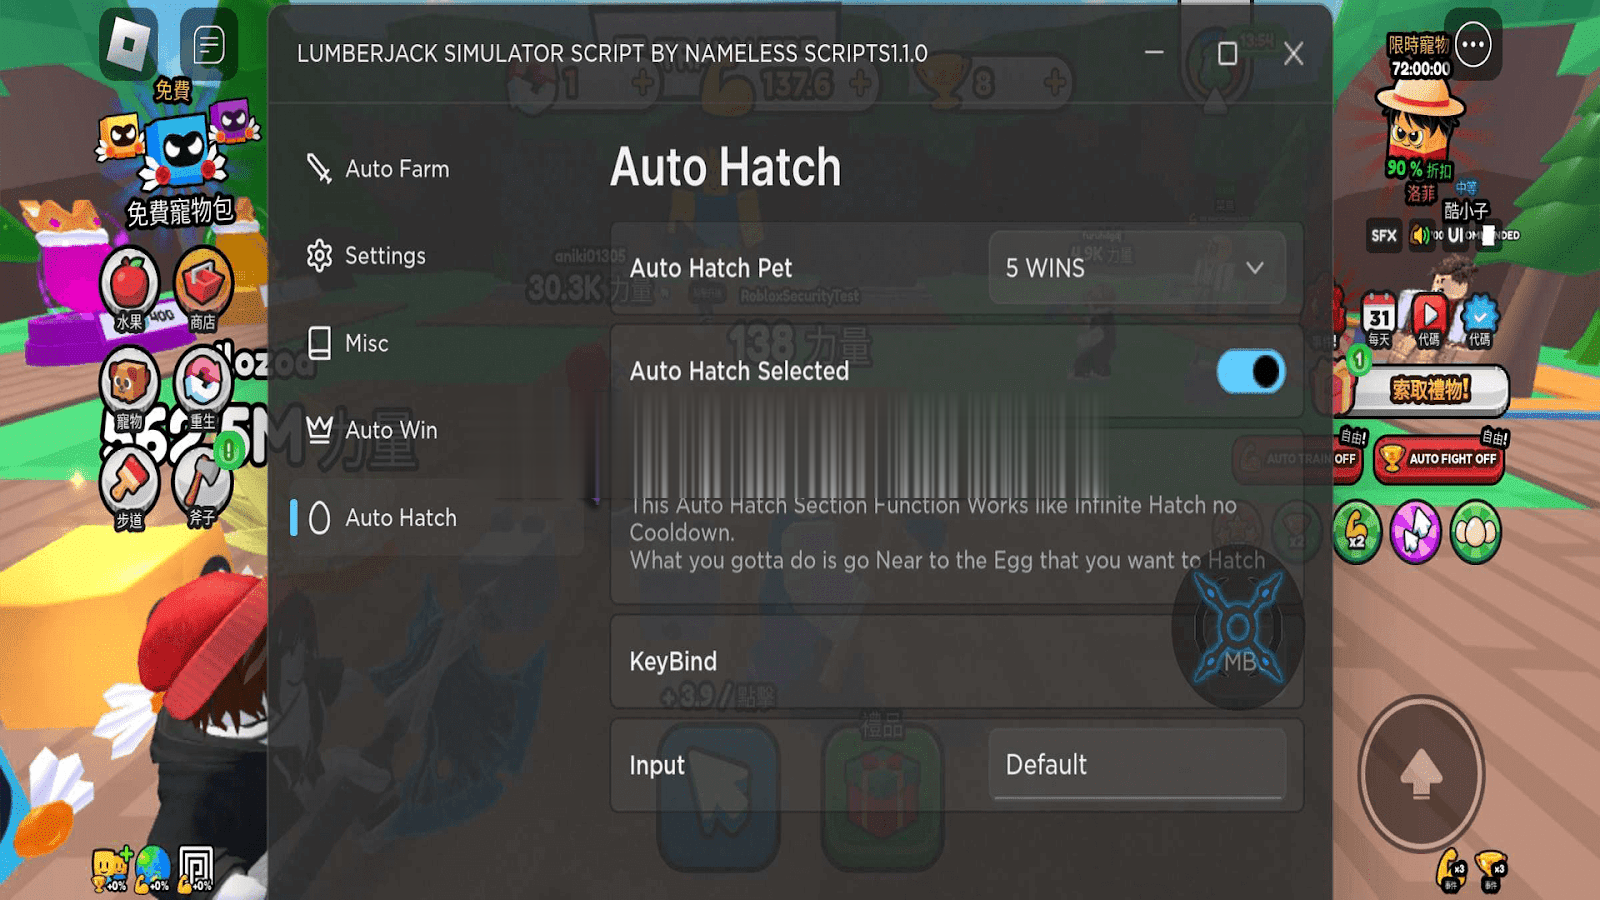Disable the Auto Hatch Selected toggle
Screen dimensions: 1600x900
[x=1250, y=372]
